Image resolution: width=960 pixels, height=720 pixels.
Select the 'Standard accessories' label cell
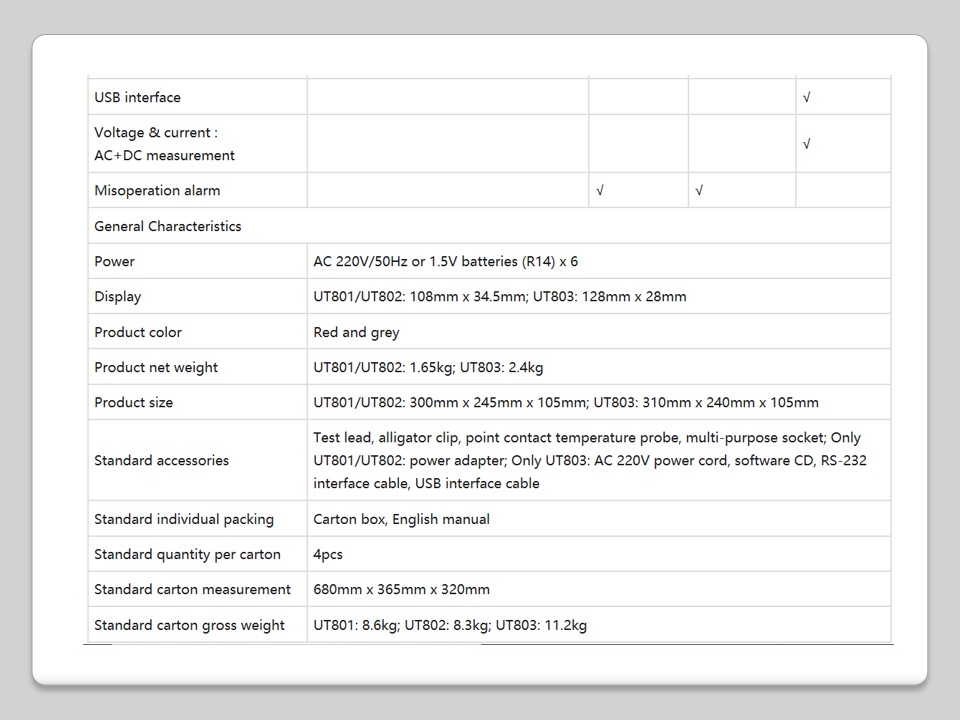pos(162,461)
